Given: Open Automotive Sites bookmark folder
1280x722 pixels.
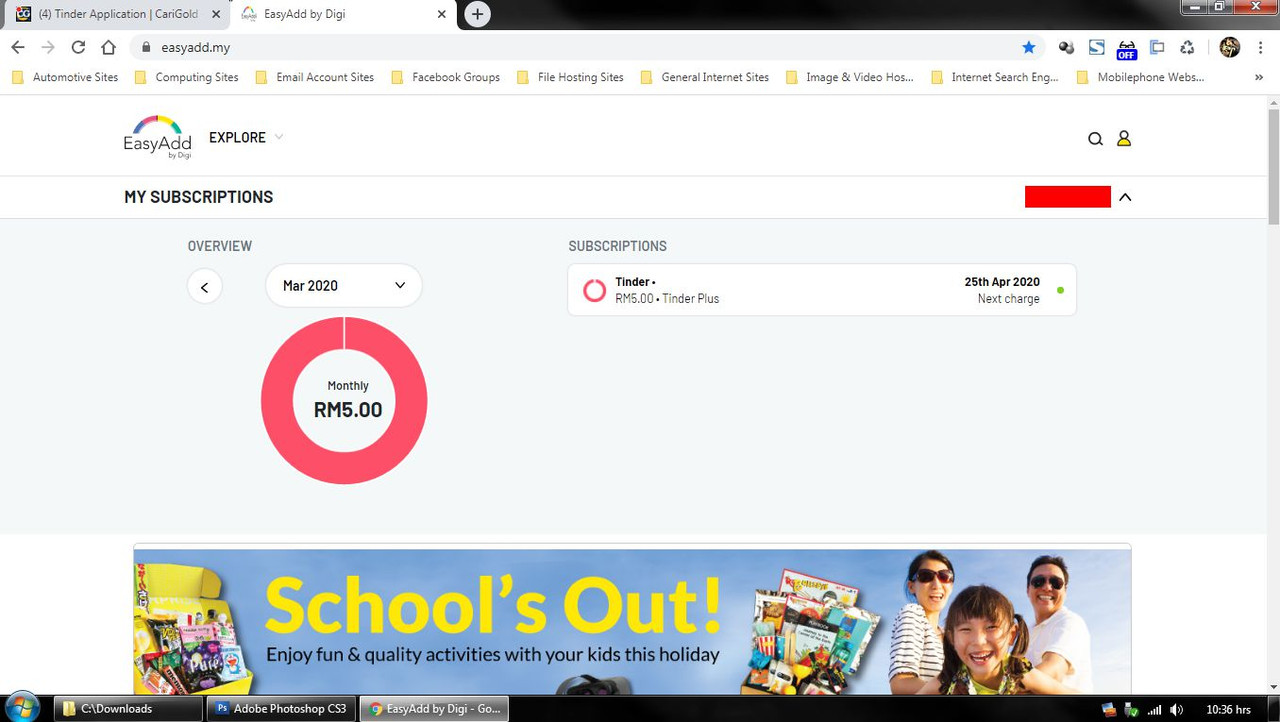Looking at the screenshot, I should tap(67, 77).
